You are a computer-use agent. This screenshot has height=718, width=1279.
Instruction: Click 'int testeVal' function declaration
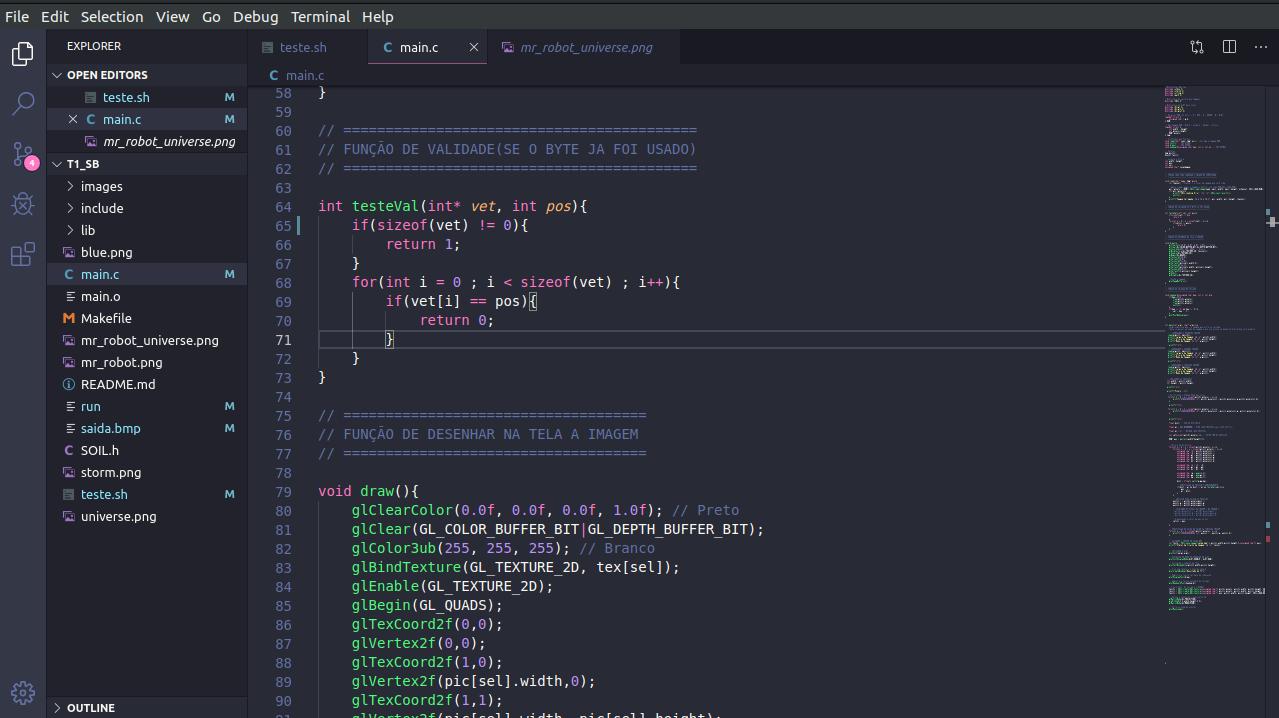click(x=453, y=206)
